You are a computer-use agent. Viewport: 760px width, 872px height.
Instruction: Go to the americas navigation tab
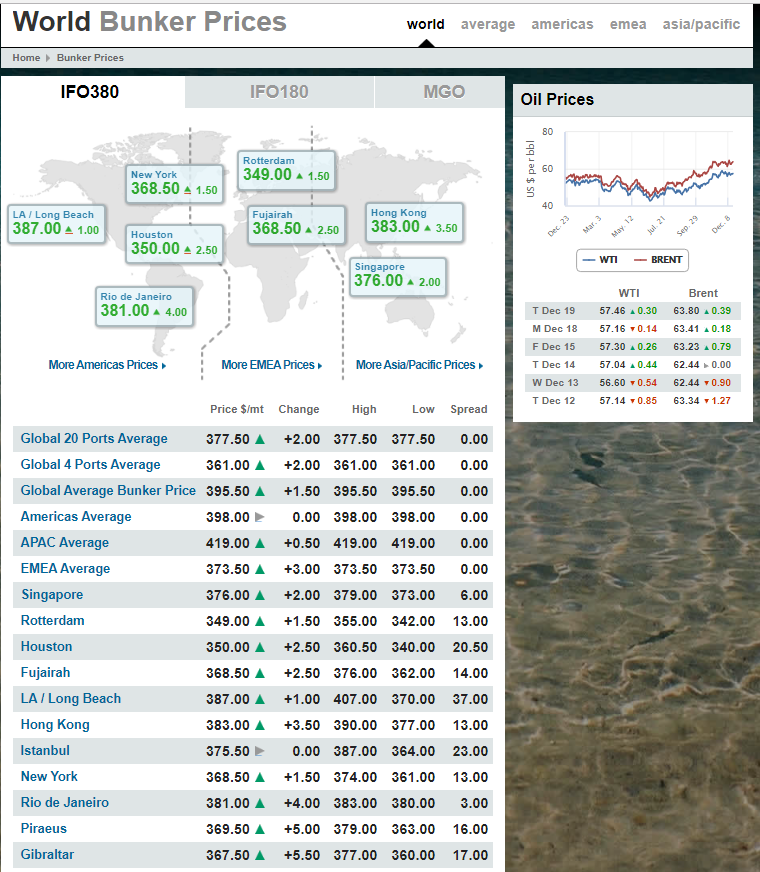tap(562, 24)
